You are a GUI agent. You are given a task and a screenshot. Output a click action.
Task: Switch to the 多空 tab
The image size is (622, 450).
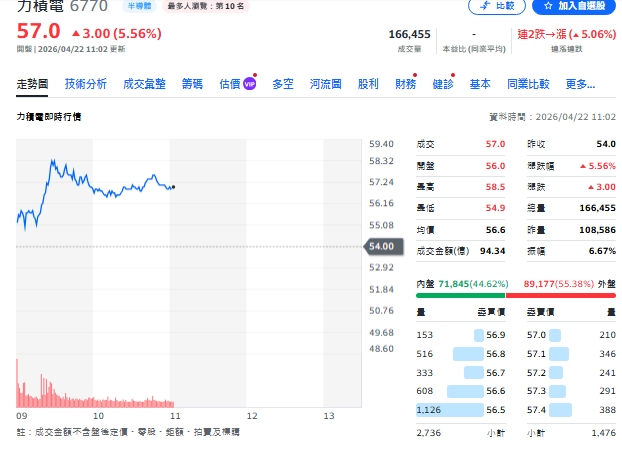click(283, 84)
